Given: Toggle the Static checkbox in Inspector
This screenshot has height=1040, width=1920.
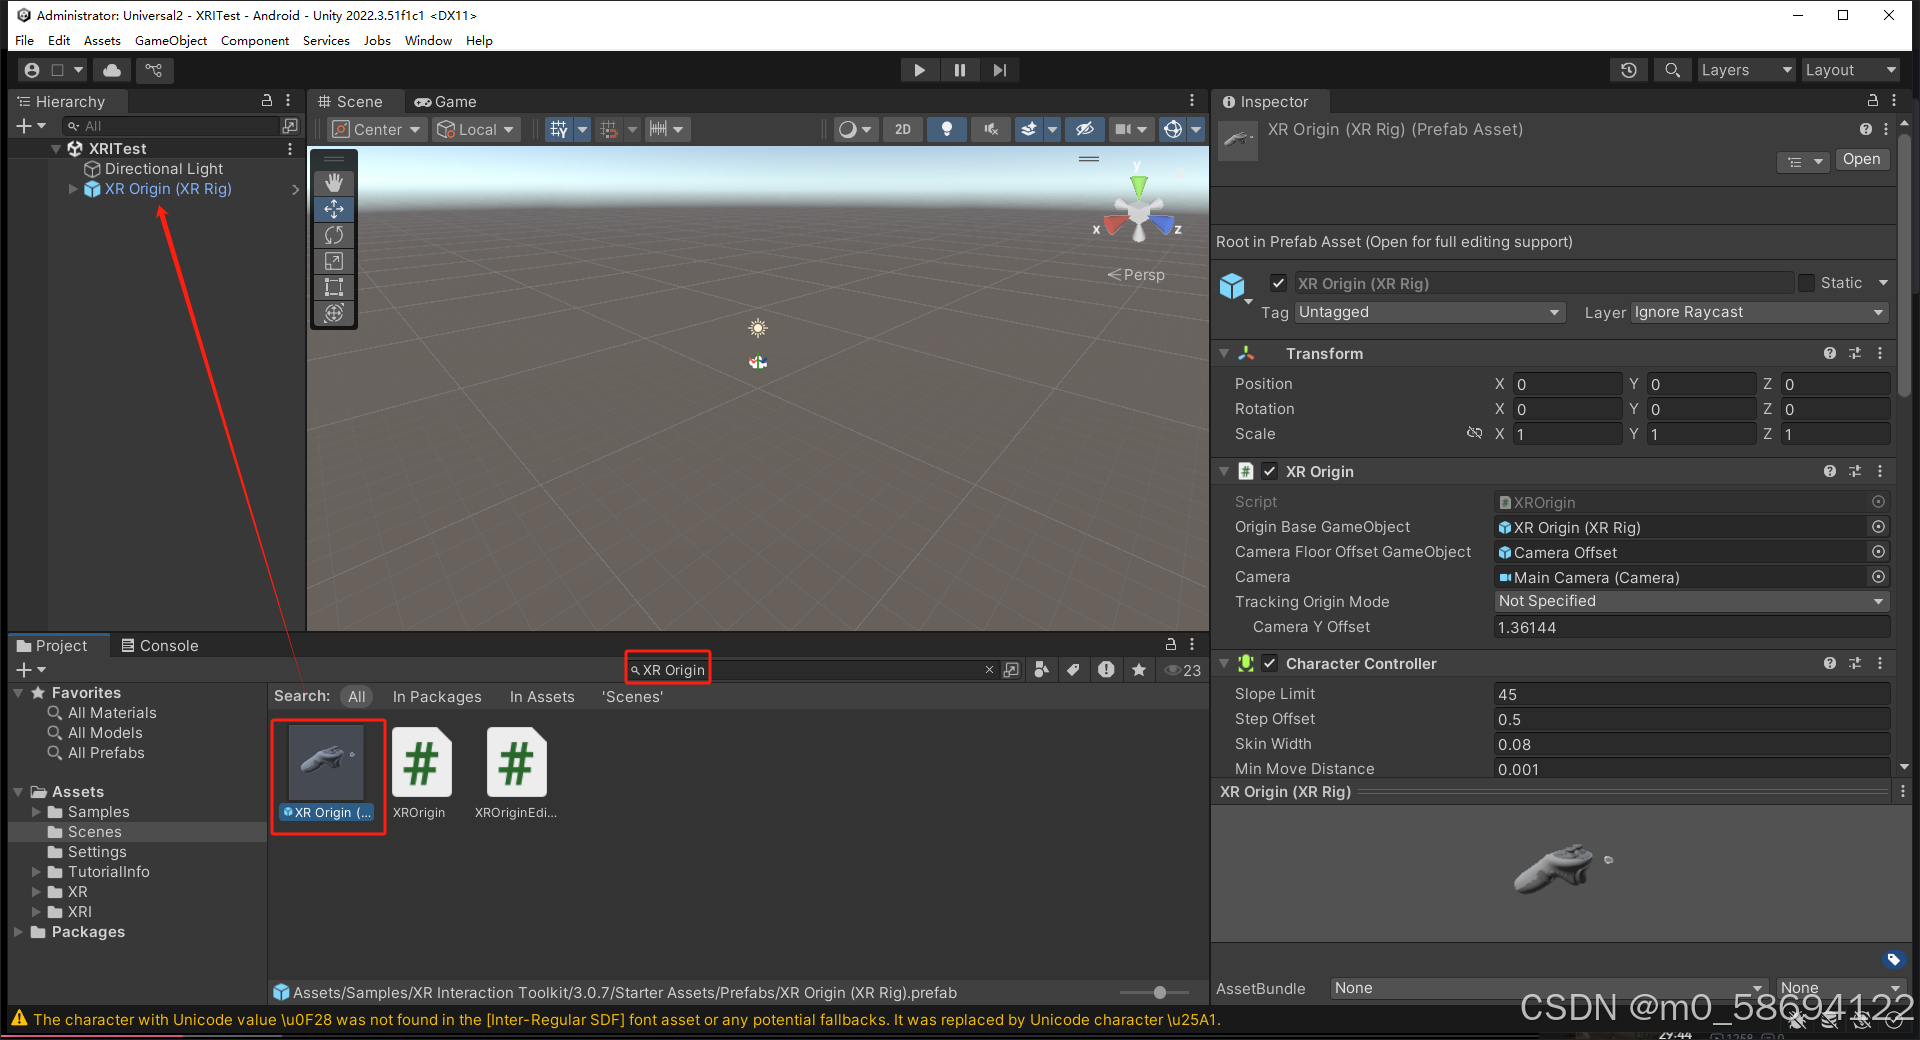Looking at the screenshot, I should coord(1806,283).
